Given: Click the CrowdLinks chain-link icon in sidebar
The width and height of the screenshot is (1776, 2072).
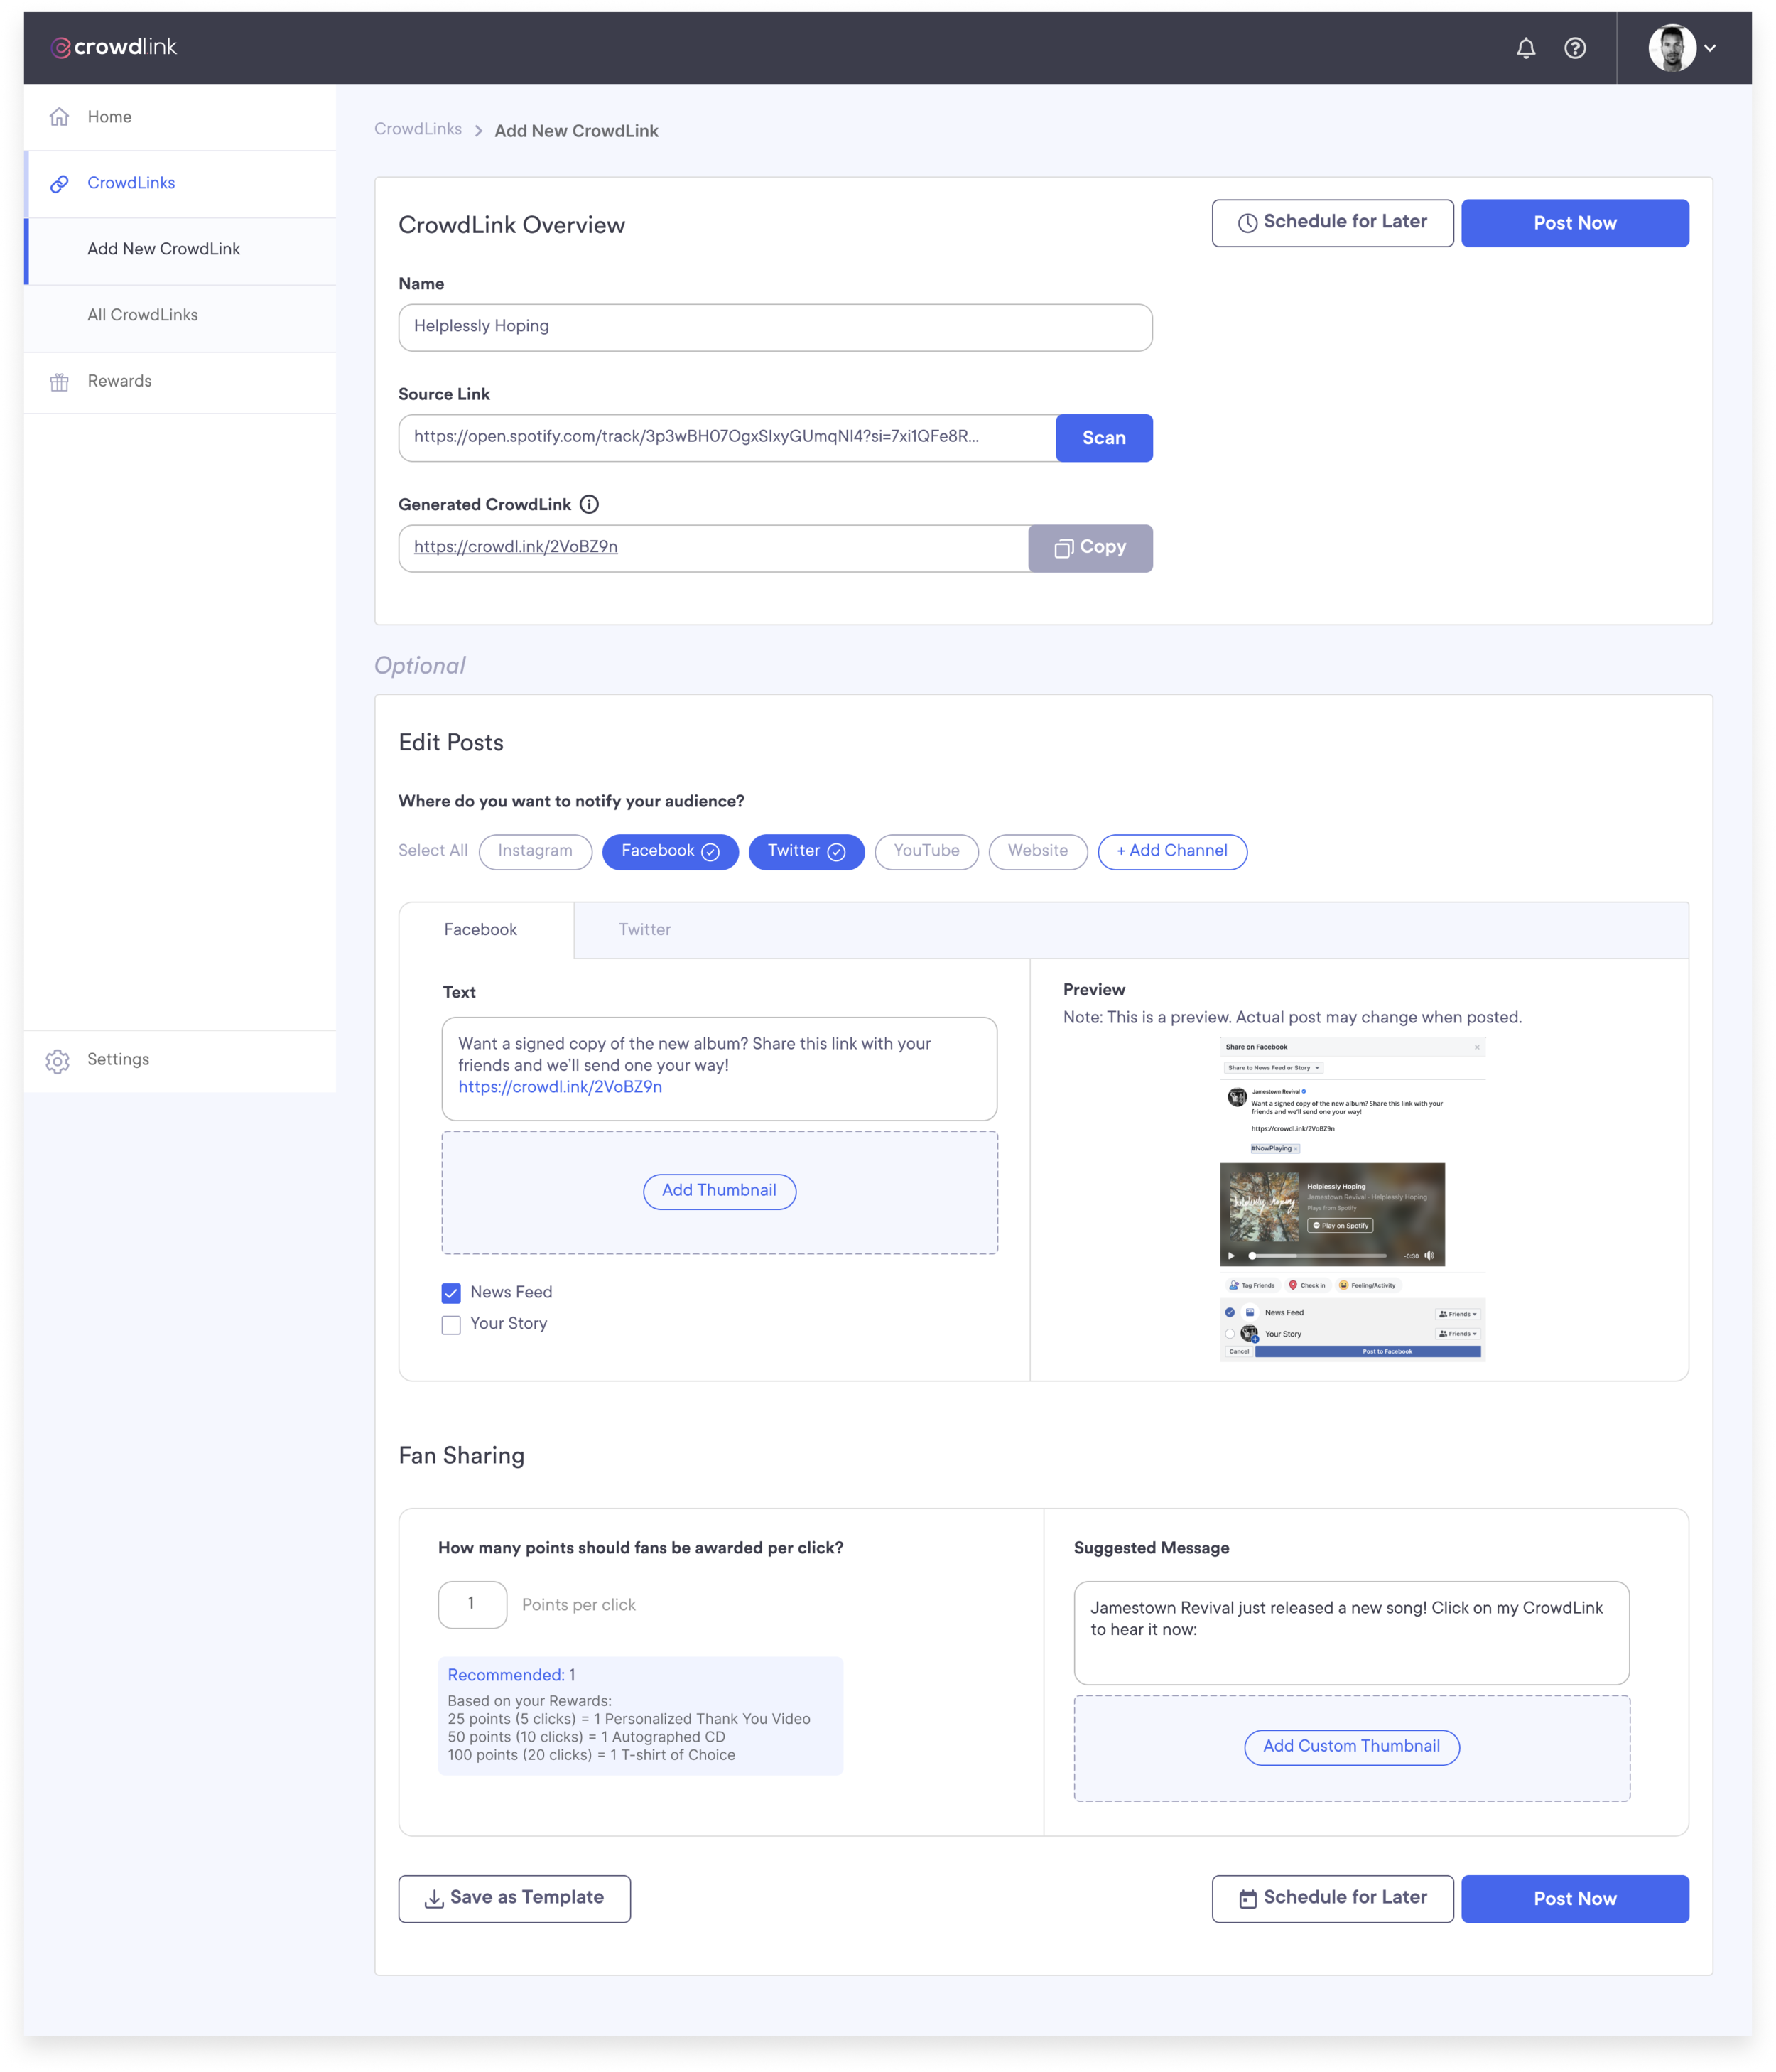Looking at the screenshot, I should pos(60,183).
